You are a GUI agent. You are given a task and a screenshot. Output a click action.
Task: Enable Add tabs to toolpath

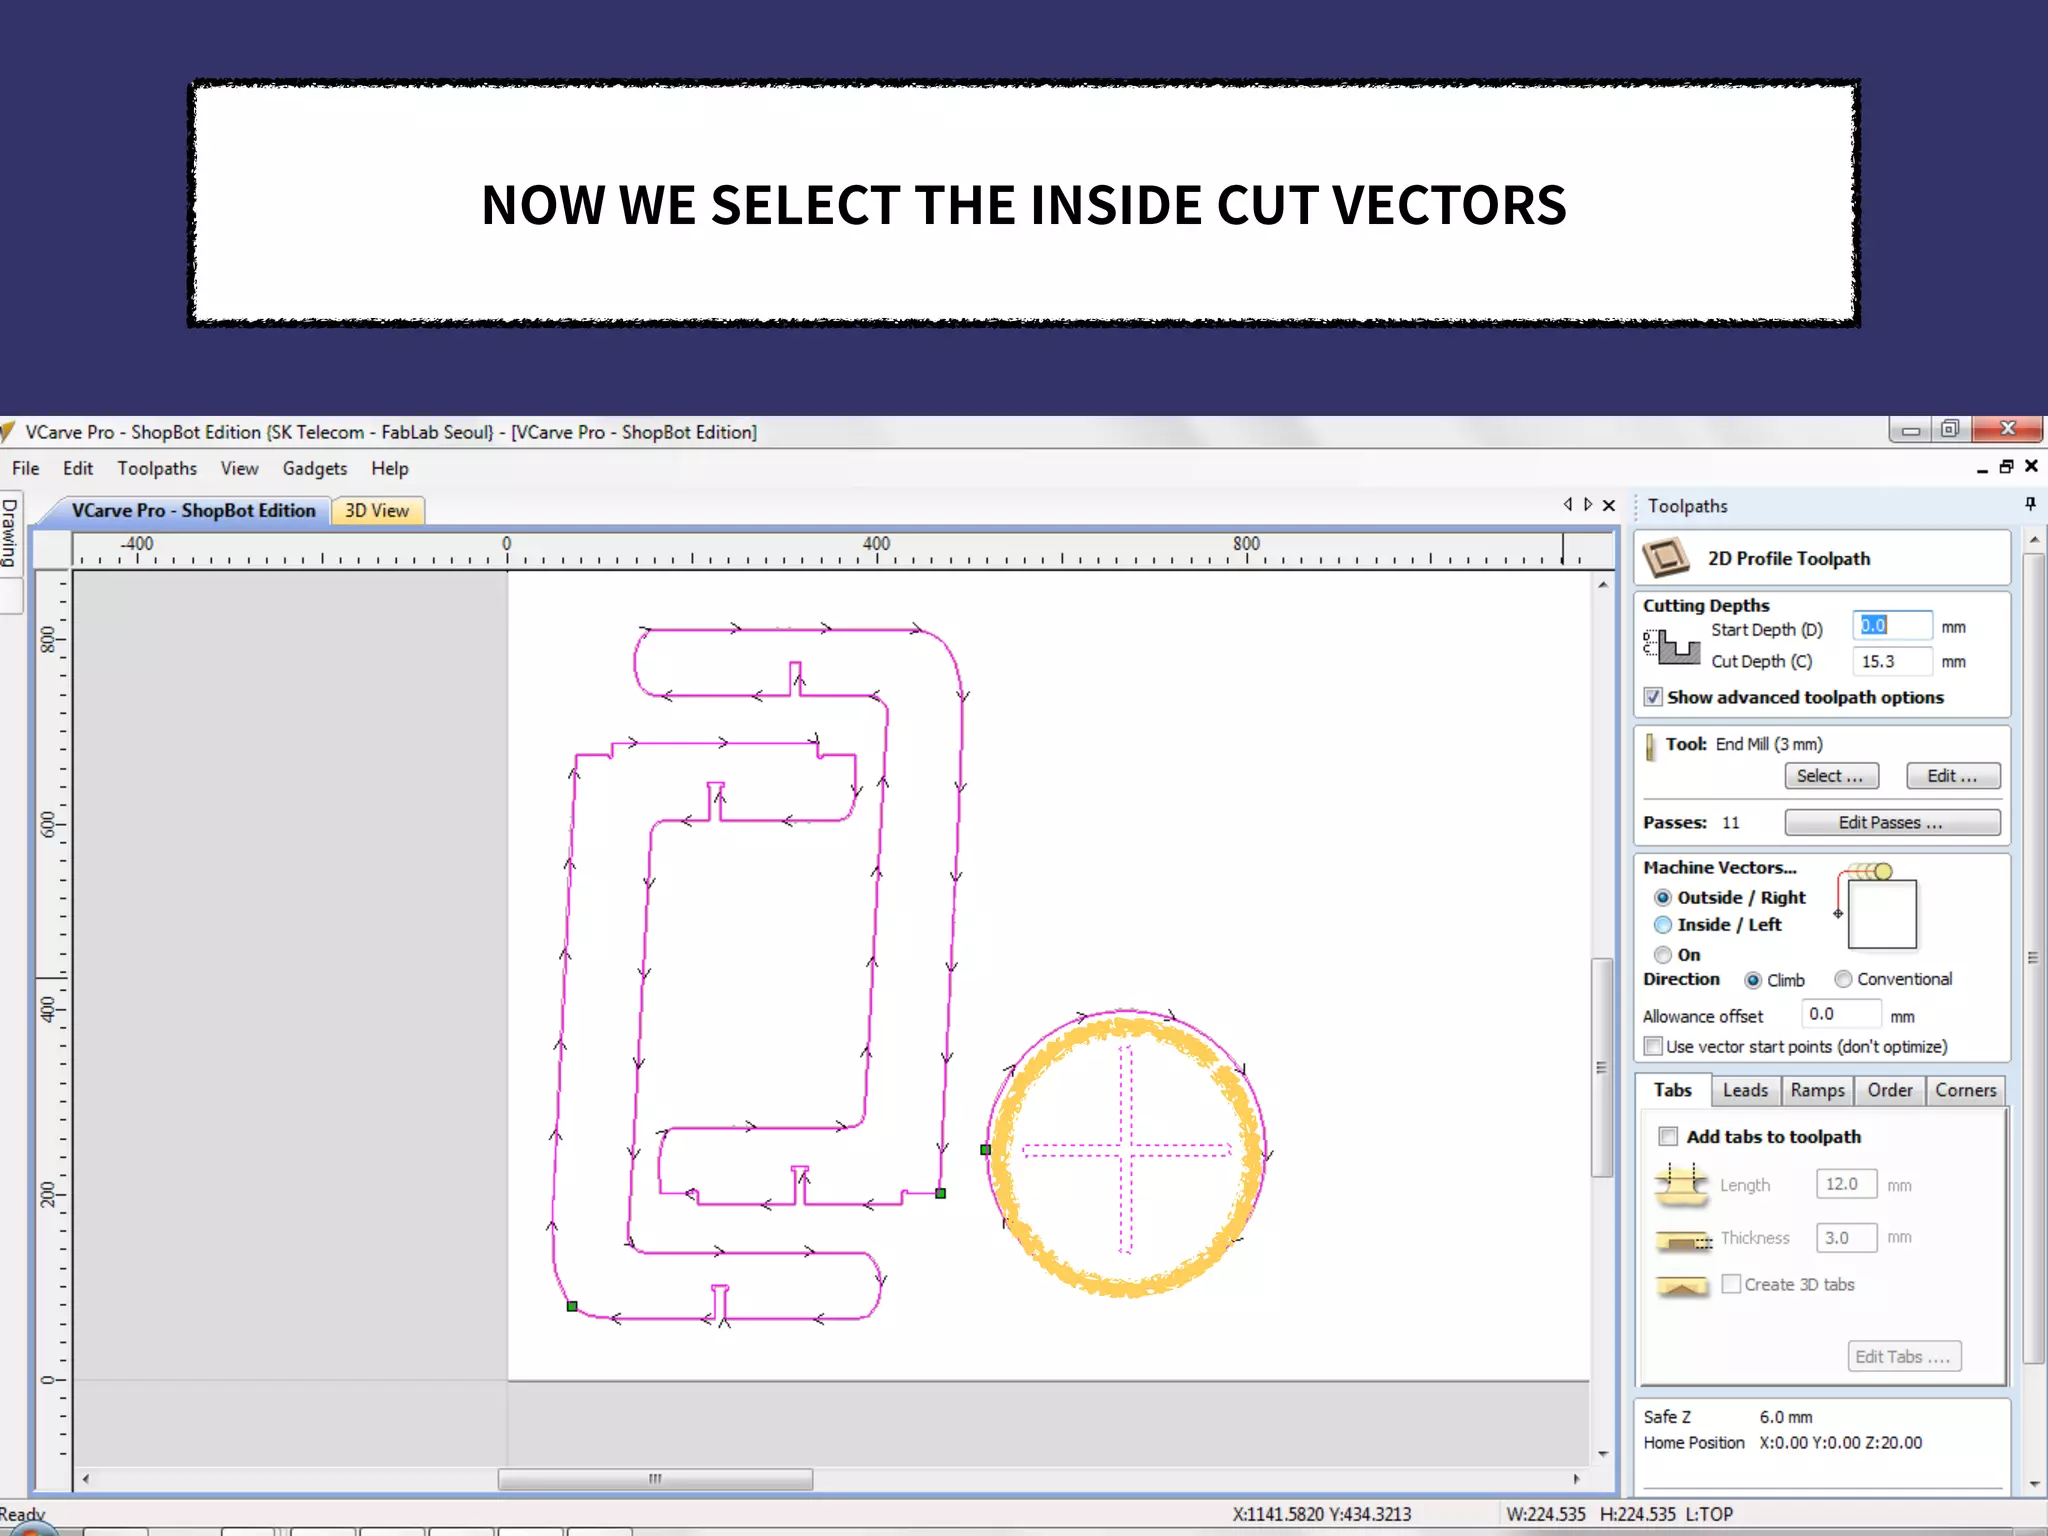tap(1668, 1136)
